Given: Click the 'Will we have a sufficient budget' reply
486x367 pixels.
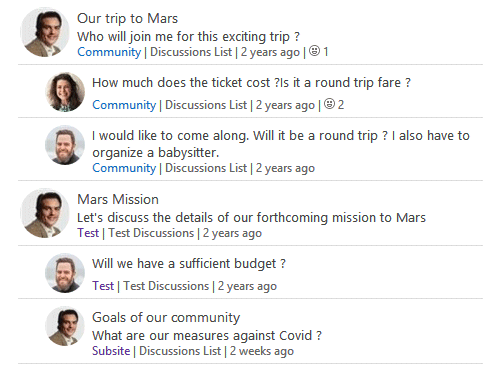Looking at the screenshot, I should (189, 263).
